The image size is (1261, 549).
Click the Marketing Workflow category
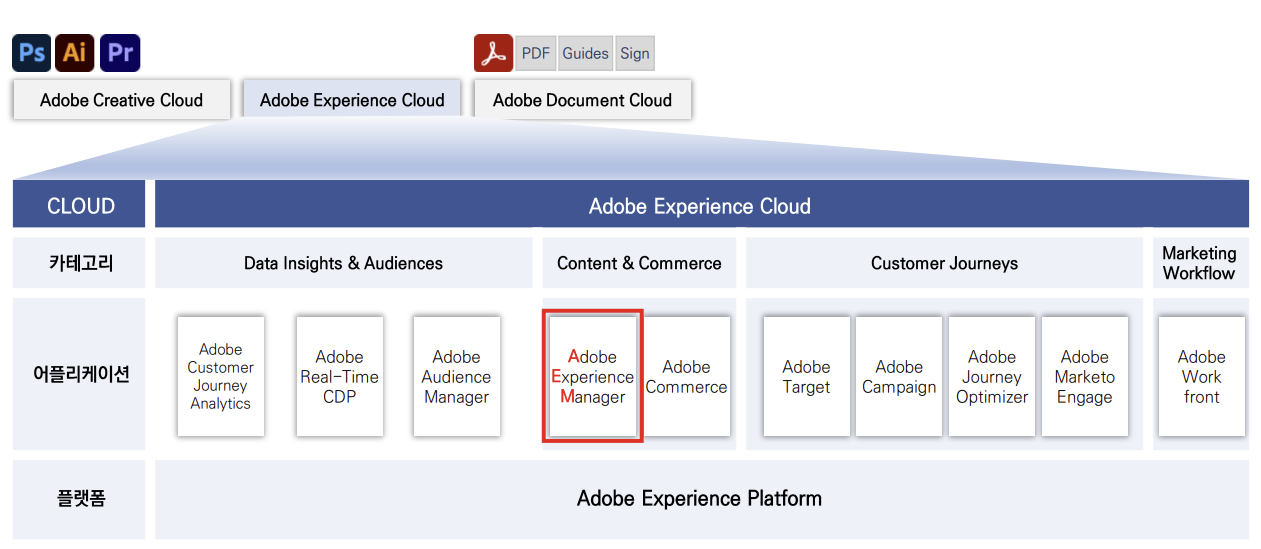1200,263
